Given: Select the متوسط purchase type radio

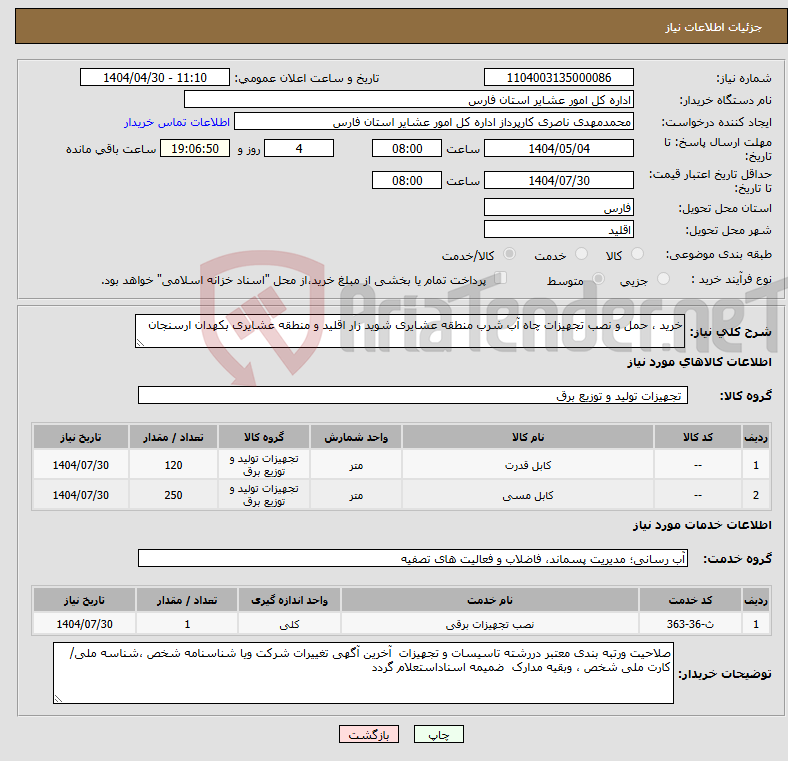Looking at the screenshot, I should click(x=598, y=278).
